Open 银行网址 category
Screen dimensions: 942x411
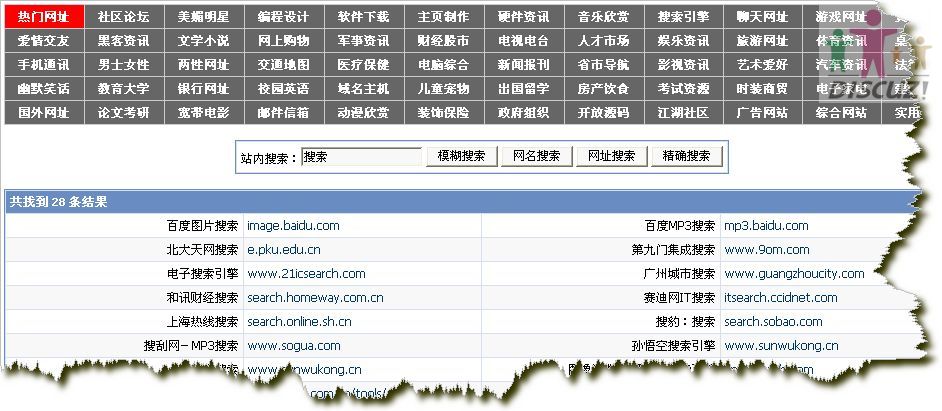click(204, 89)
